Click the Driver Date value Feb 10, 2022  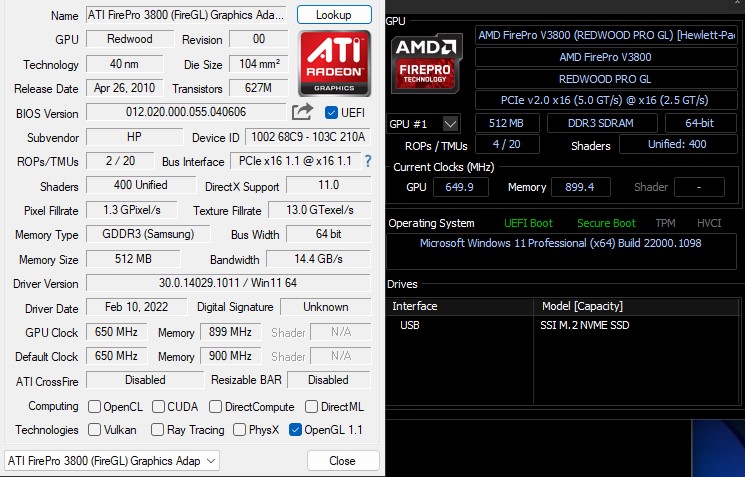(x=136, y=307)
